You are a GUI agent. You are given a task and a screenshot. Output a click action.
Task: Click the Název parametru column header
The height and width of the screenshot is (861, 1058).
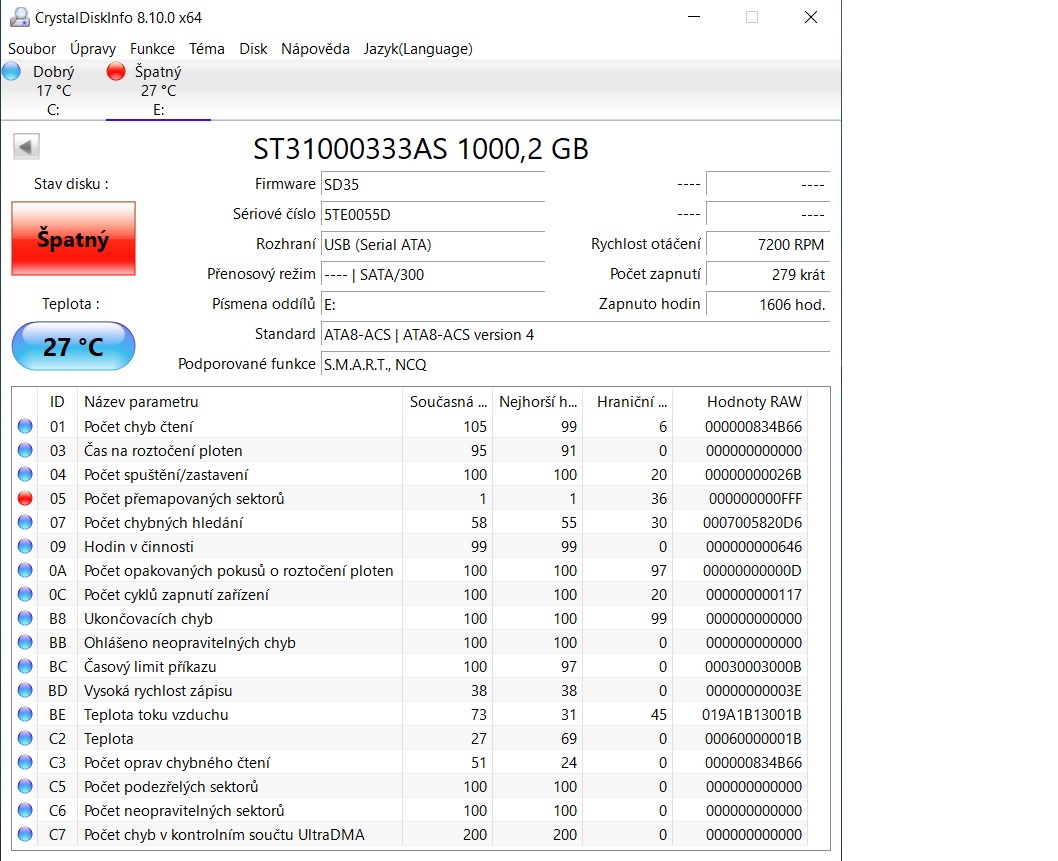coord(240,401)
